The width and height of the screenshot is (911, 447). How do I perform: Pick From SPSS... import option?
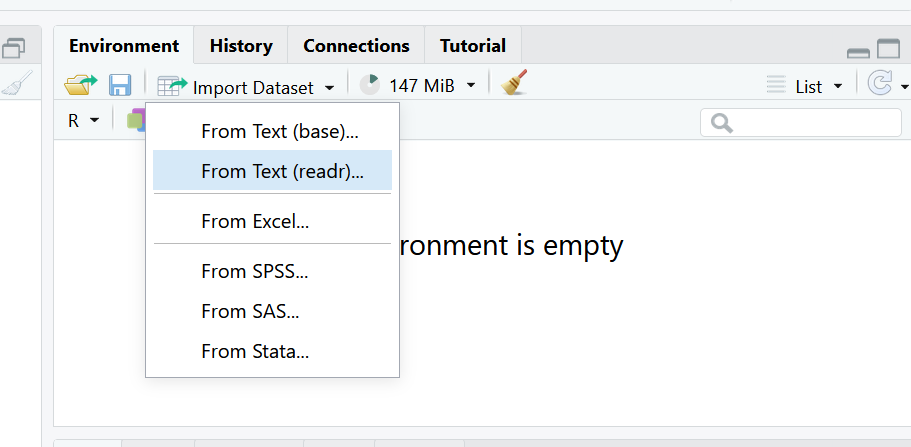click(x=254, y=271)
